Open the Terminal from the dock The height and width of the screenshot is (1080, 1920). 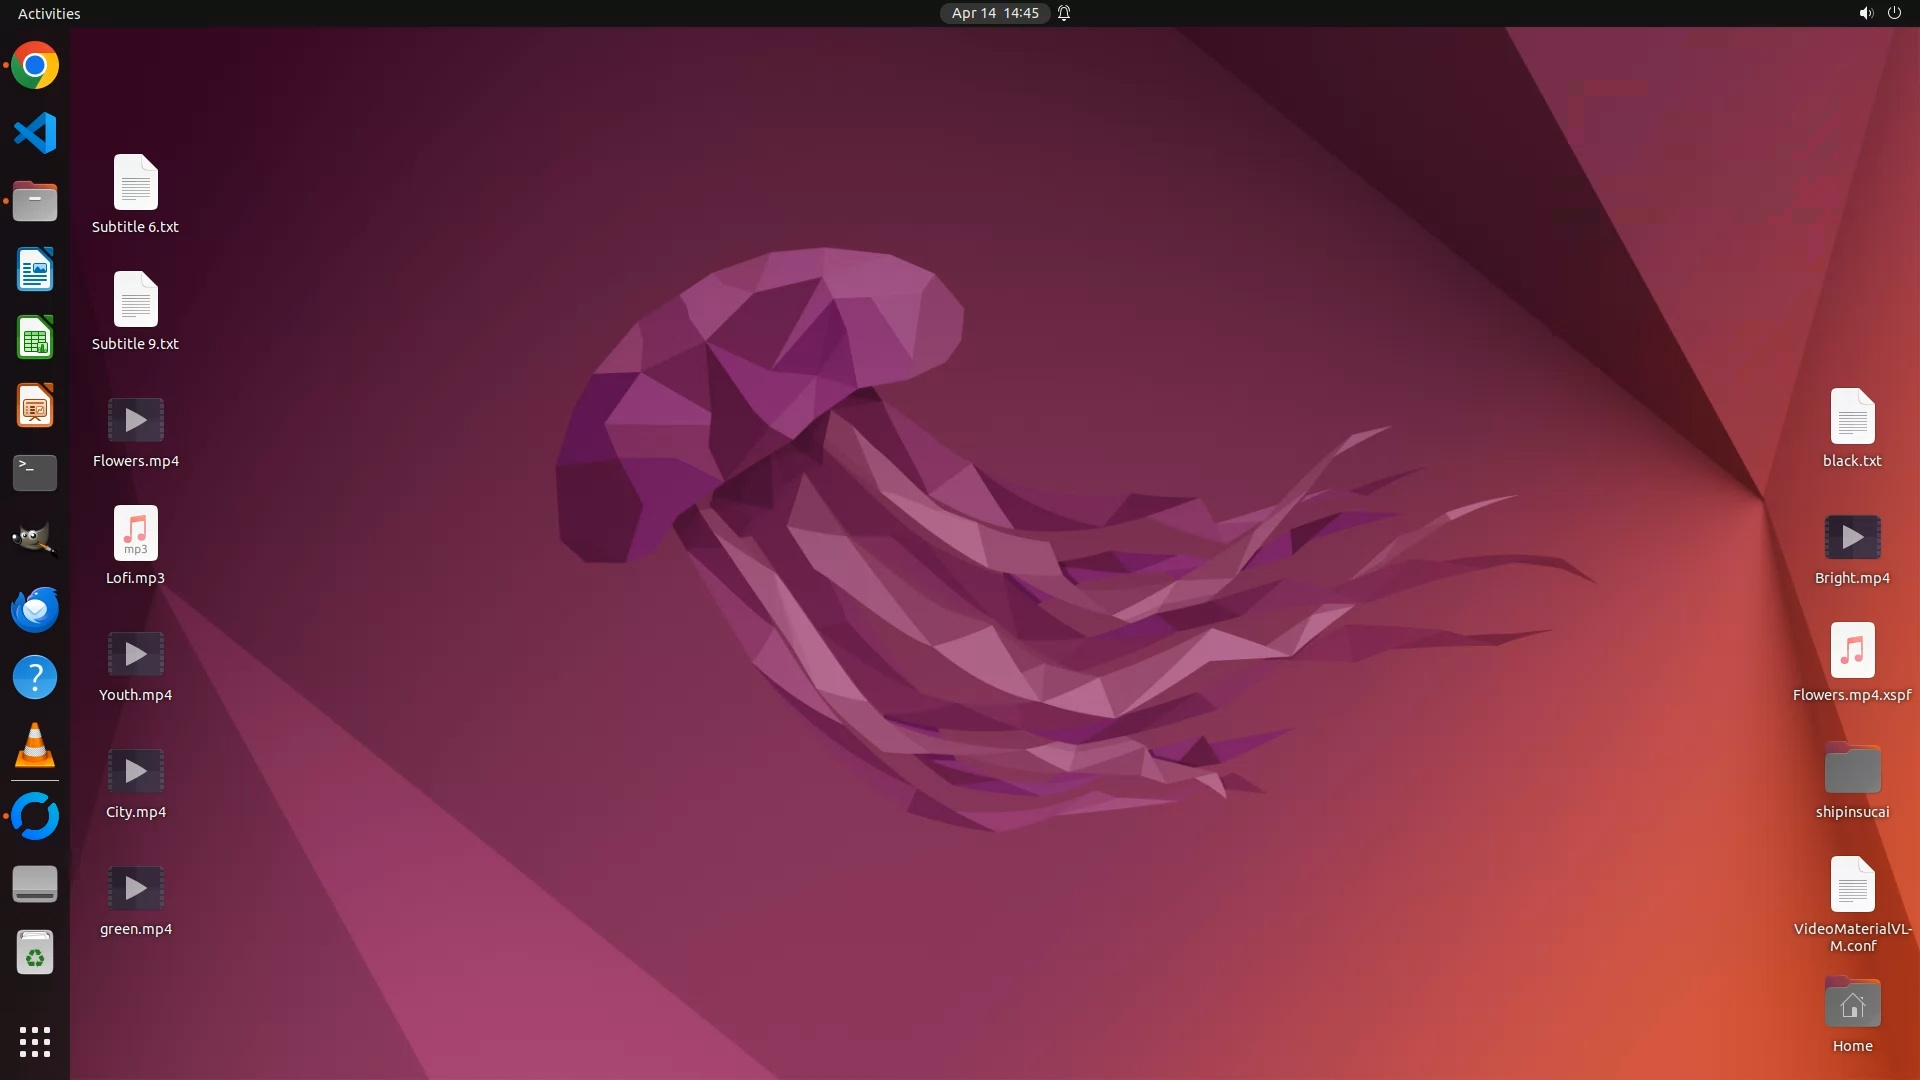point(35,473)
